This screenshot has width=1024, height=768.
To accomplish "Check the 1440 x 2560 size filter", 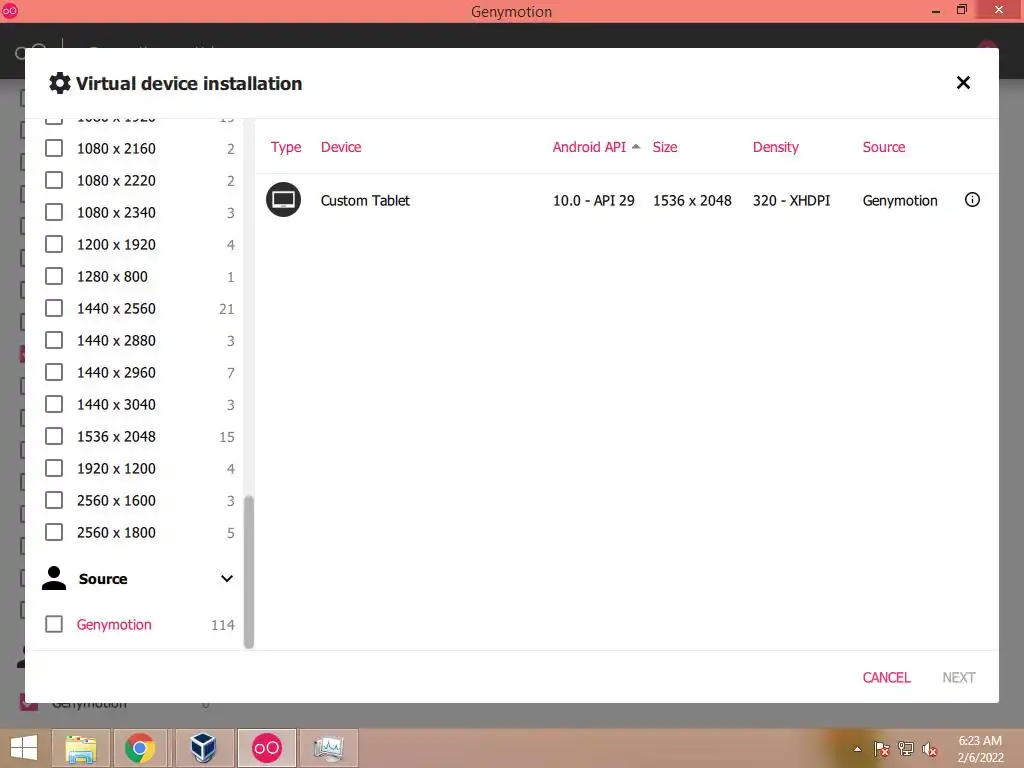I will pyautogui.click(x=54, y=308).
